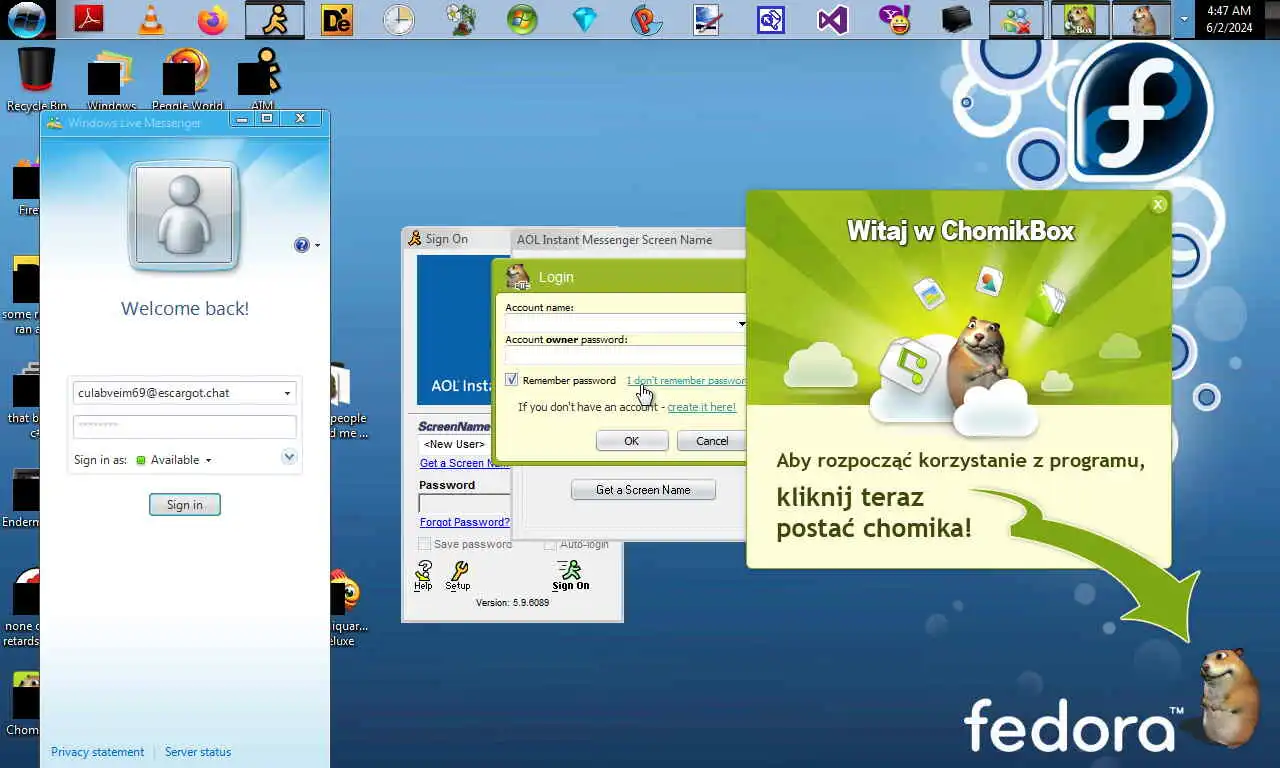Screen dimensions: 1280x768
Task: Switch to the hamster taskbar window button
Action: (x=1142, y=19)
